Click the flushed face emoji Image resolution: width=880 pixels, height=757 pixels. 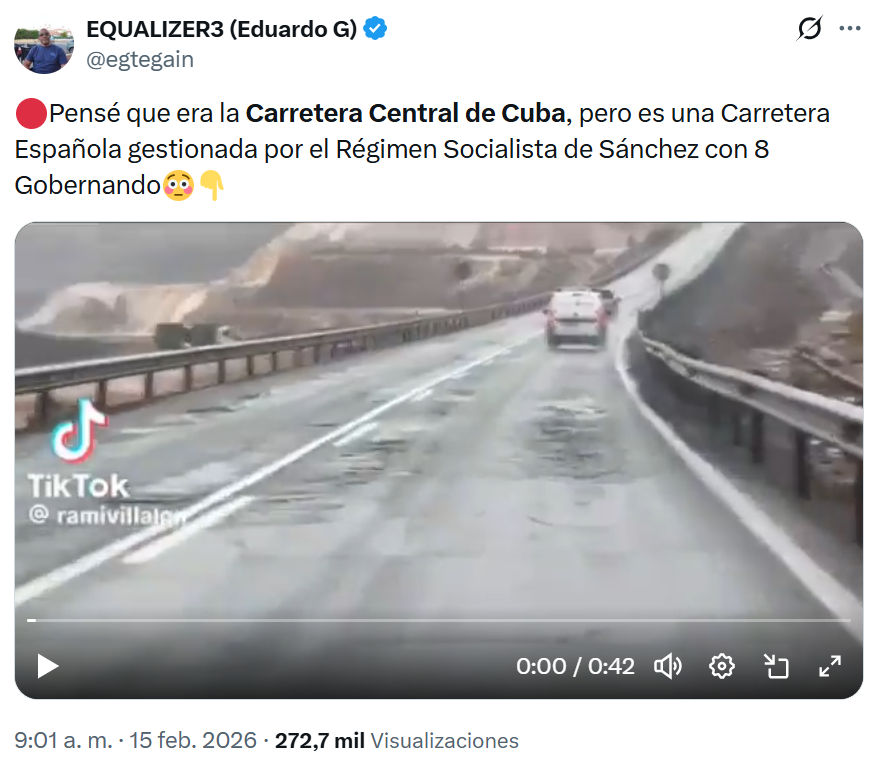[x=178, y=185]
